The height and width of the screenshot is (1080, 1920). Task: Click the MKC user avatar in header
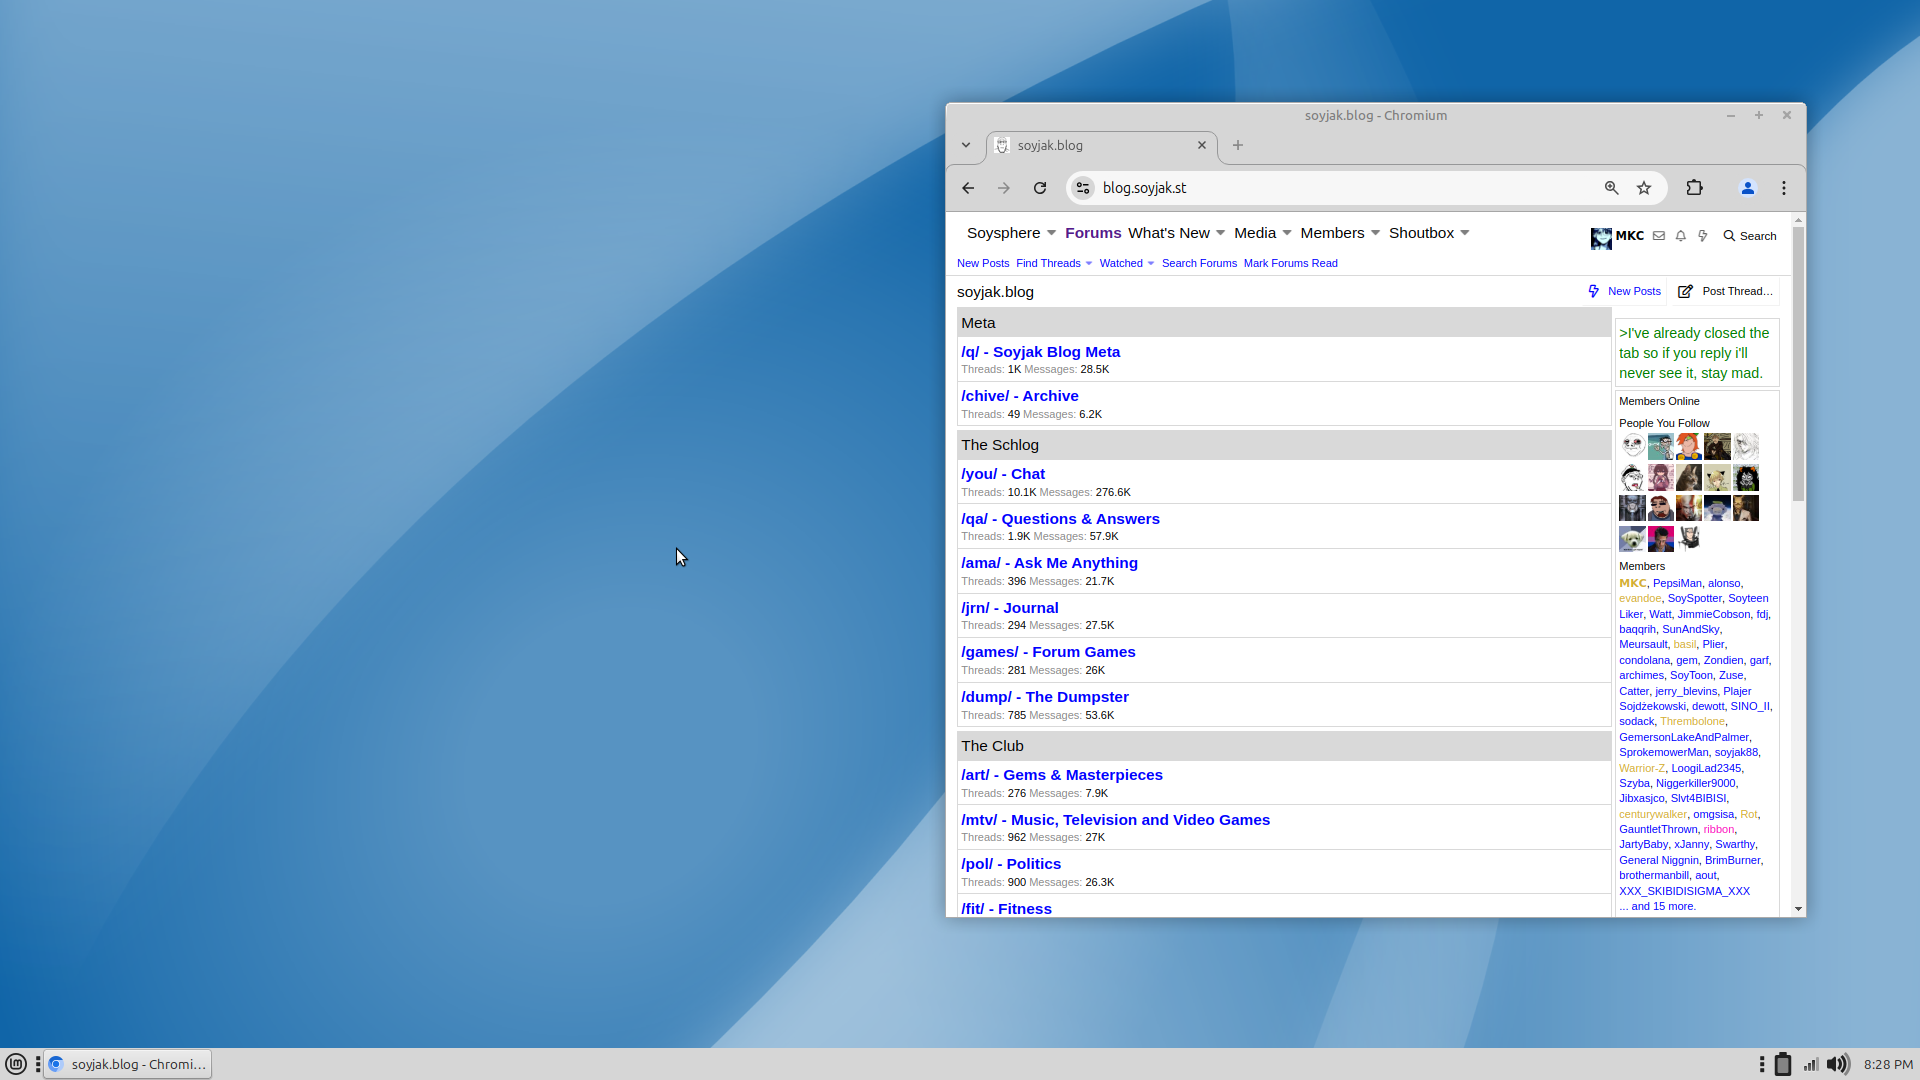tap(1601, 238)
